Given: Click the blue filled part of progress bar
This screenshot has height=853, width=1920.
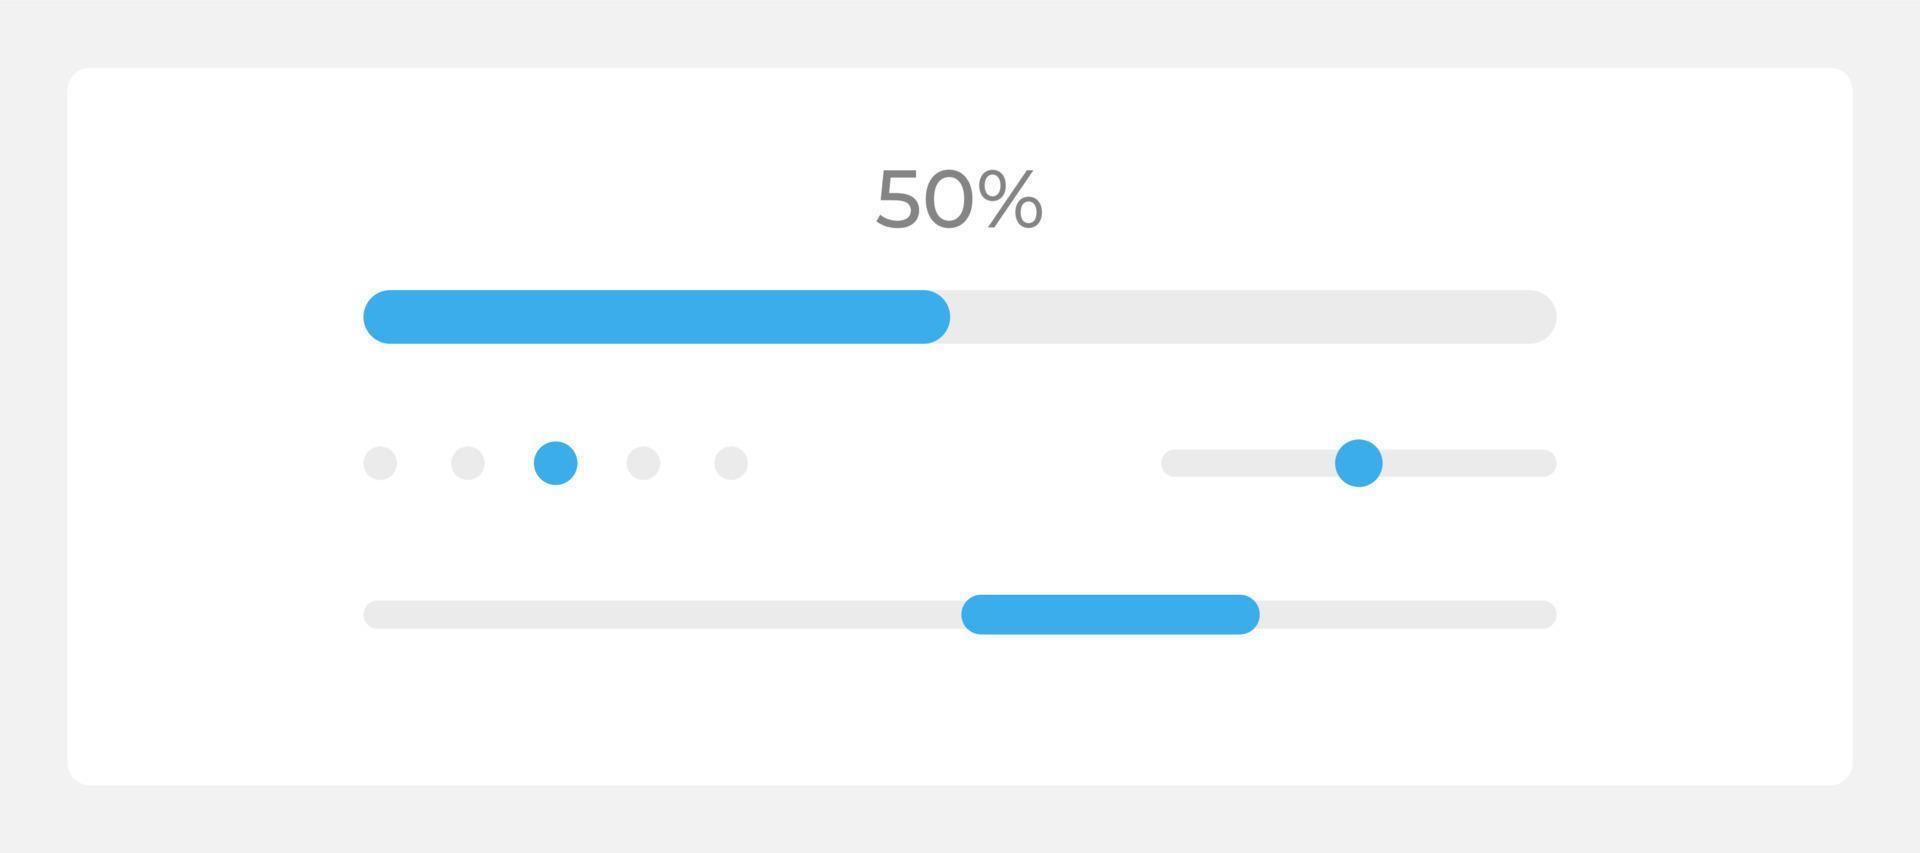Looking at the screenshot, I should pos(656,317).
